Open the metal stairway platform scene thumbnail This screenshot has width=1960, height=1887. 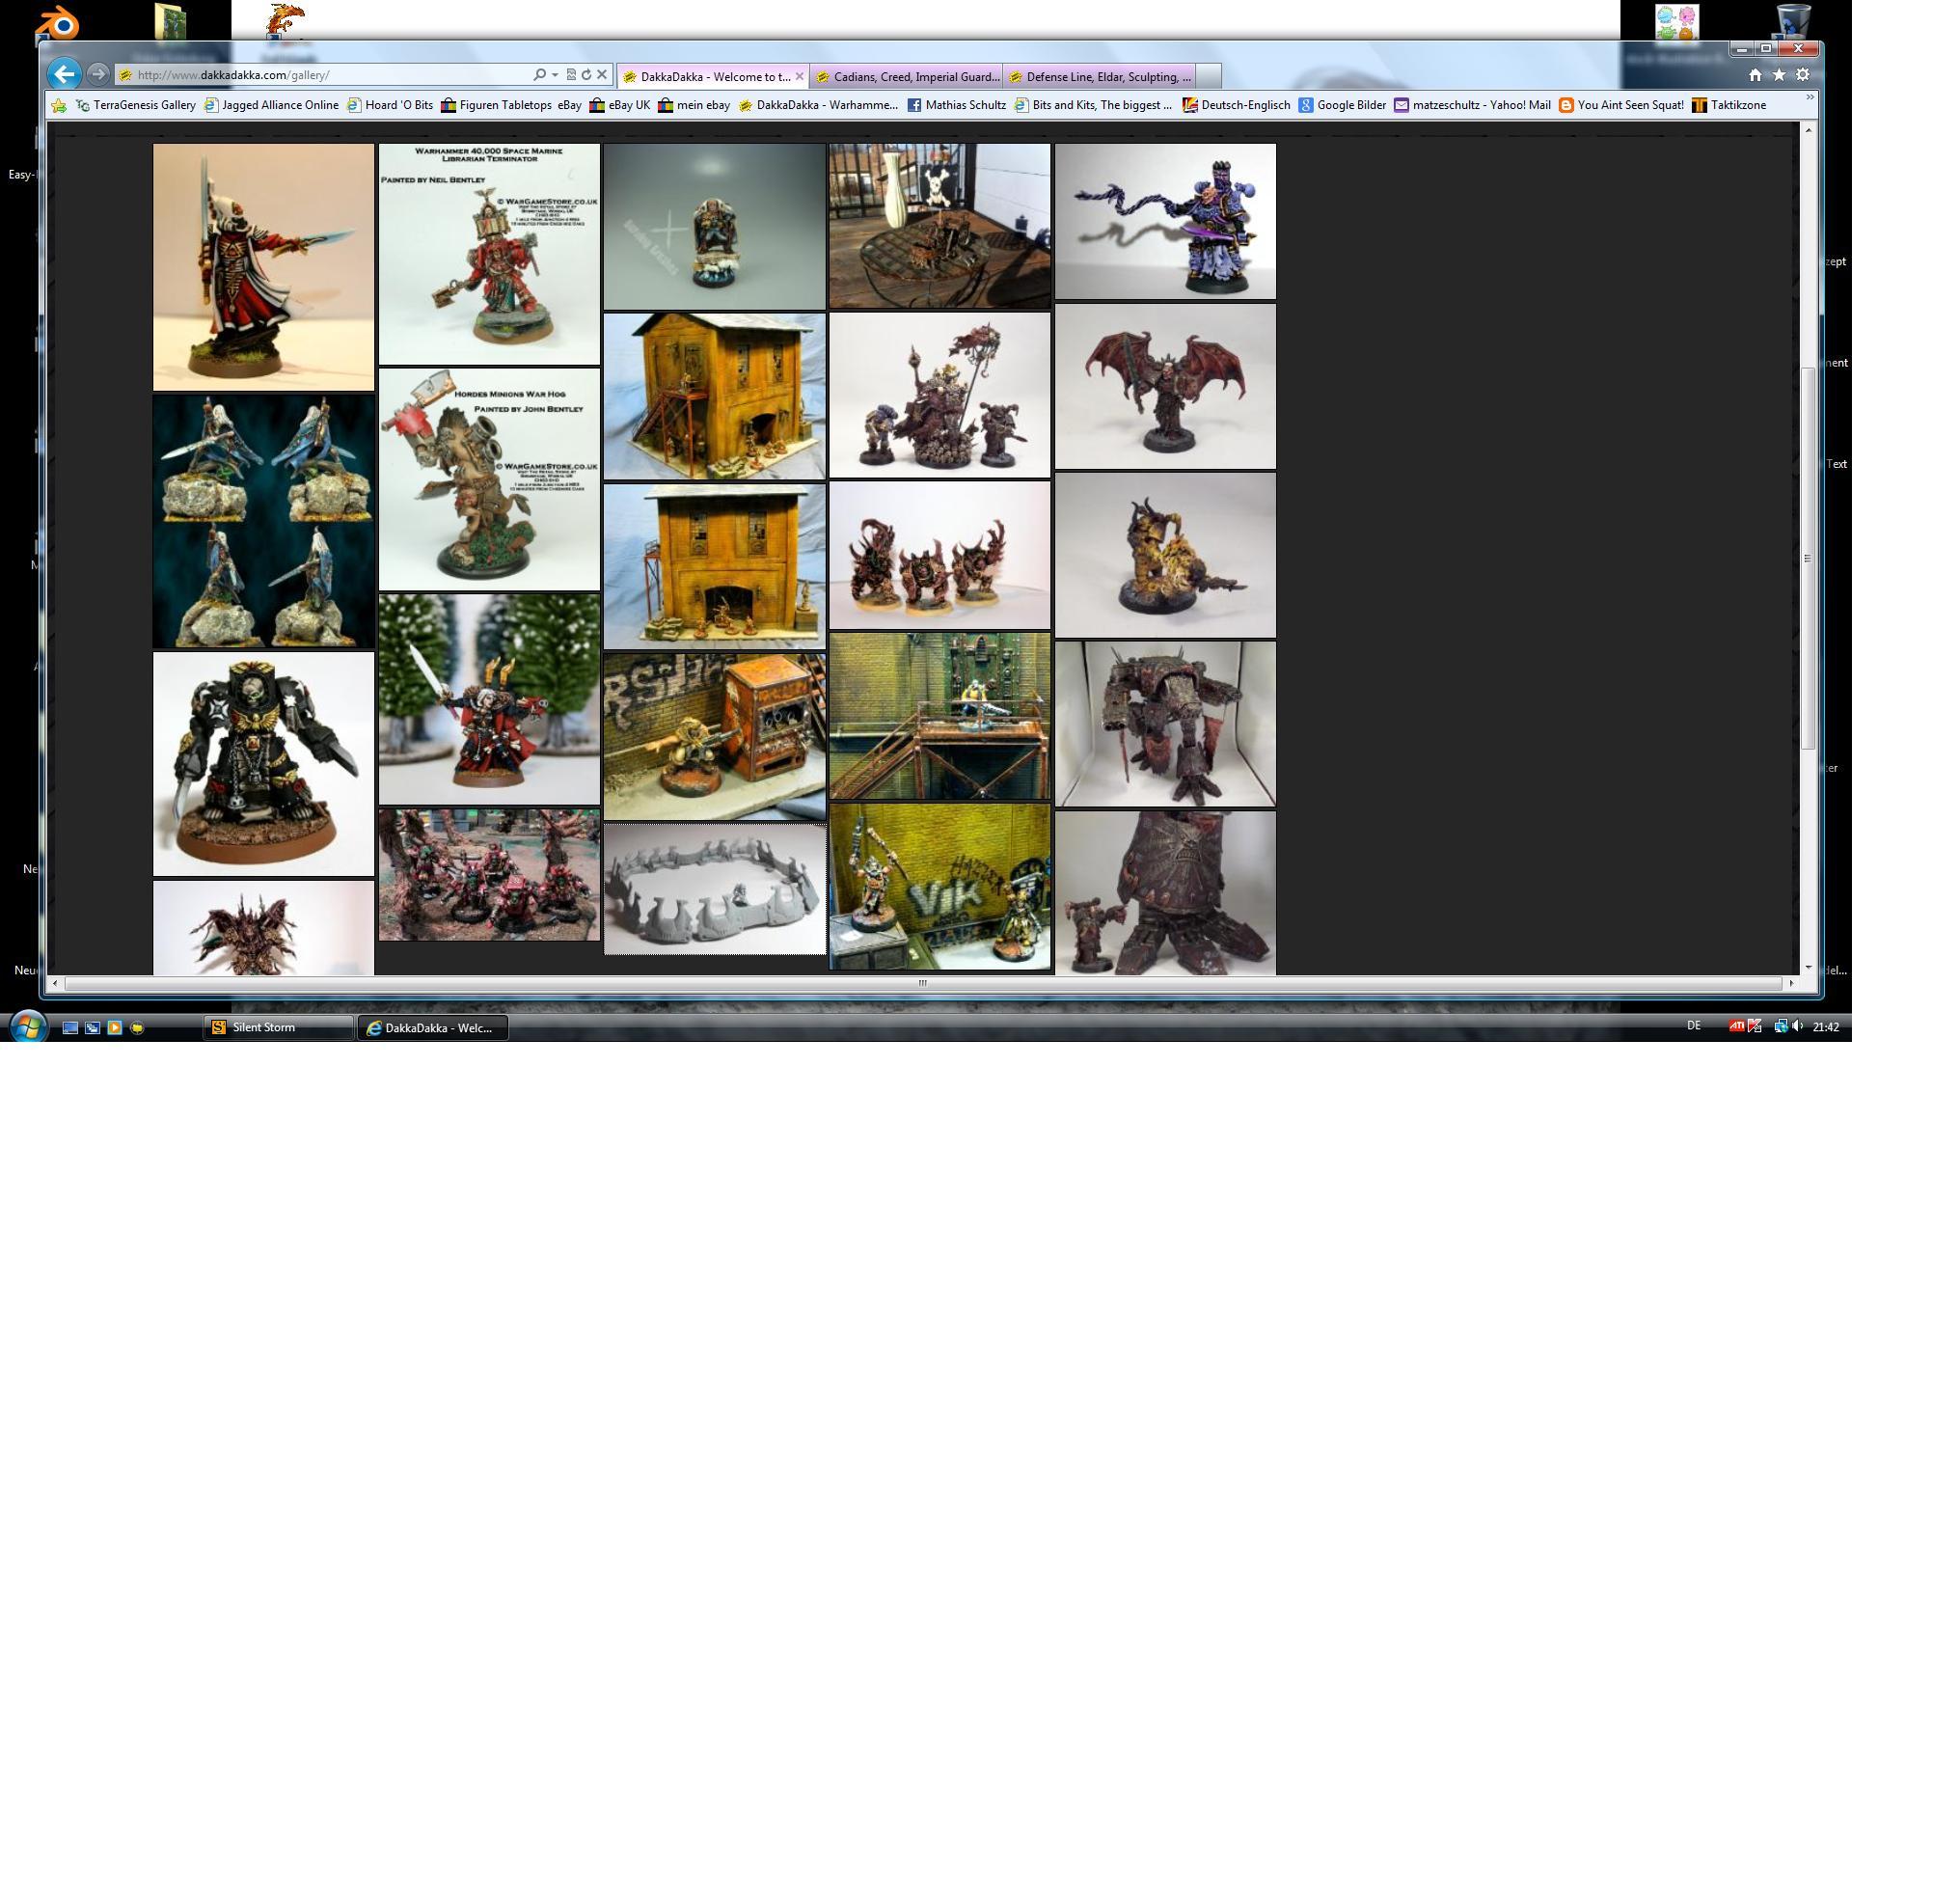940,716
